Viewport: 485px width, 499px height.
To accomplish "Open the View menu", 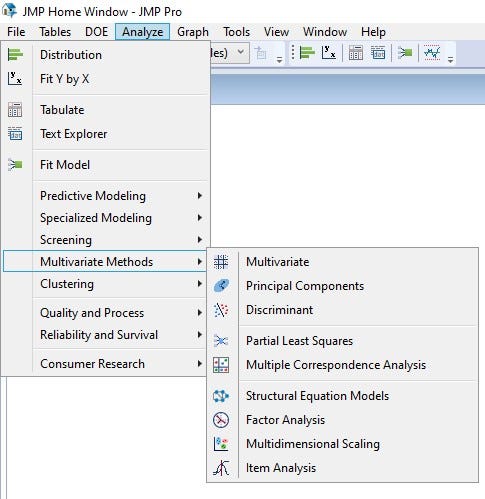I will tap(276, 32).
